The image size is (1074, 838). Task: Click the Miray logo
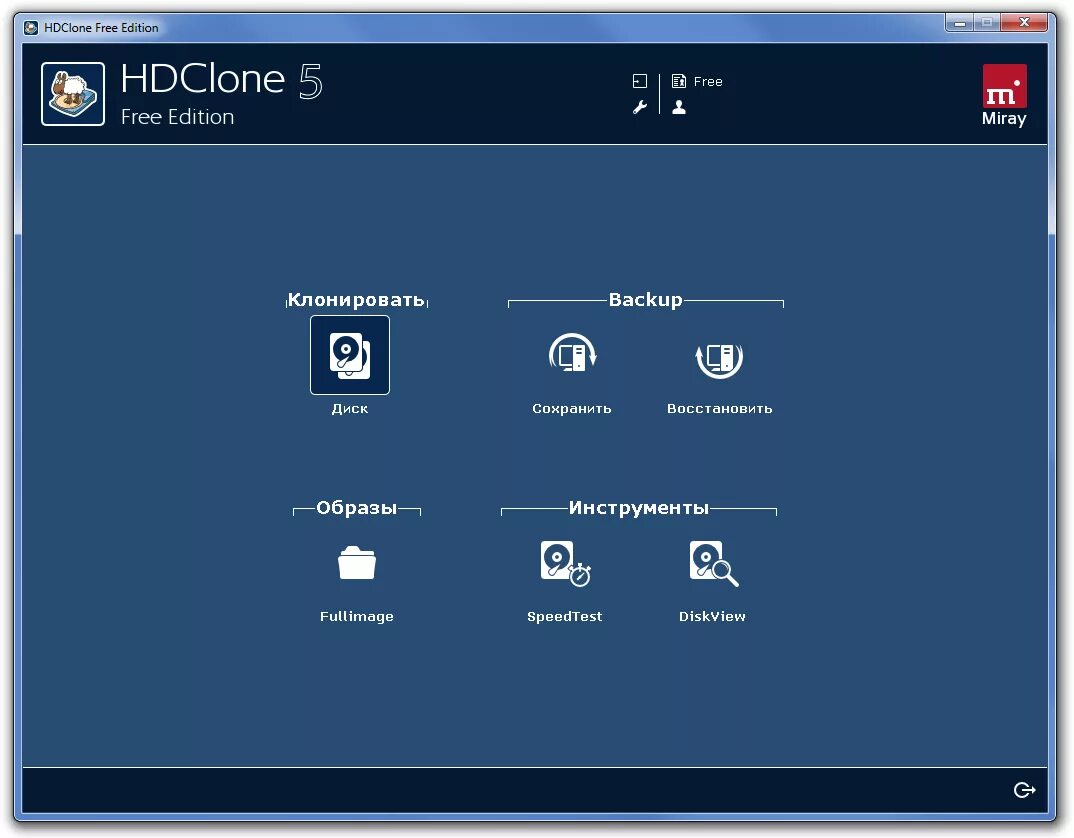point(1004,95)
